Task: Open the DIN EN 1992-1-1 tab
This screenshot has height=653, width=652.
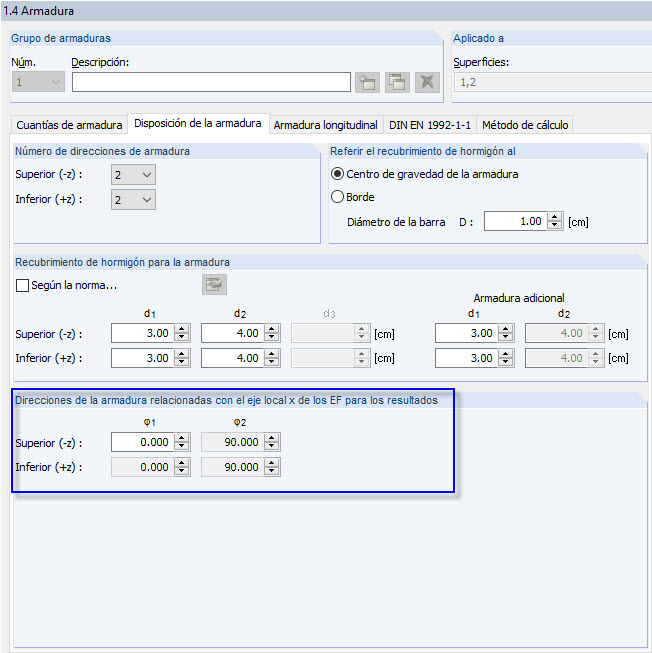Action: (430, 125)
